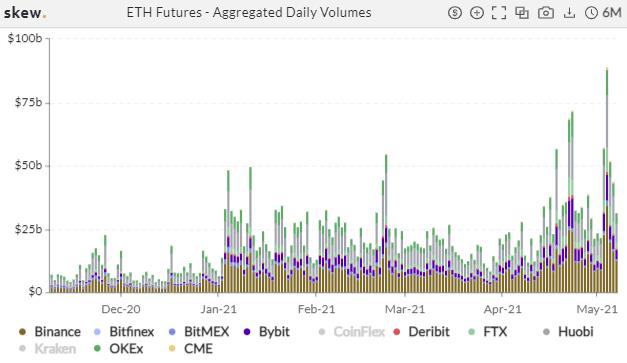Toggle the Bitfinex series in legend
This screenshot has width=627, height=363.
124,331
